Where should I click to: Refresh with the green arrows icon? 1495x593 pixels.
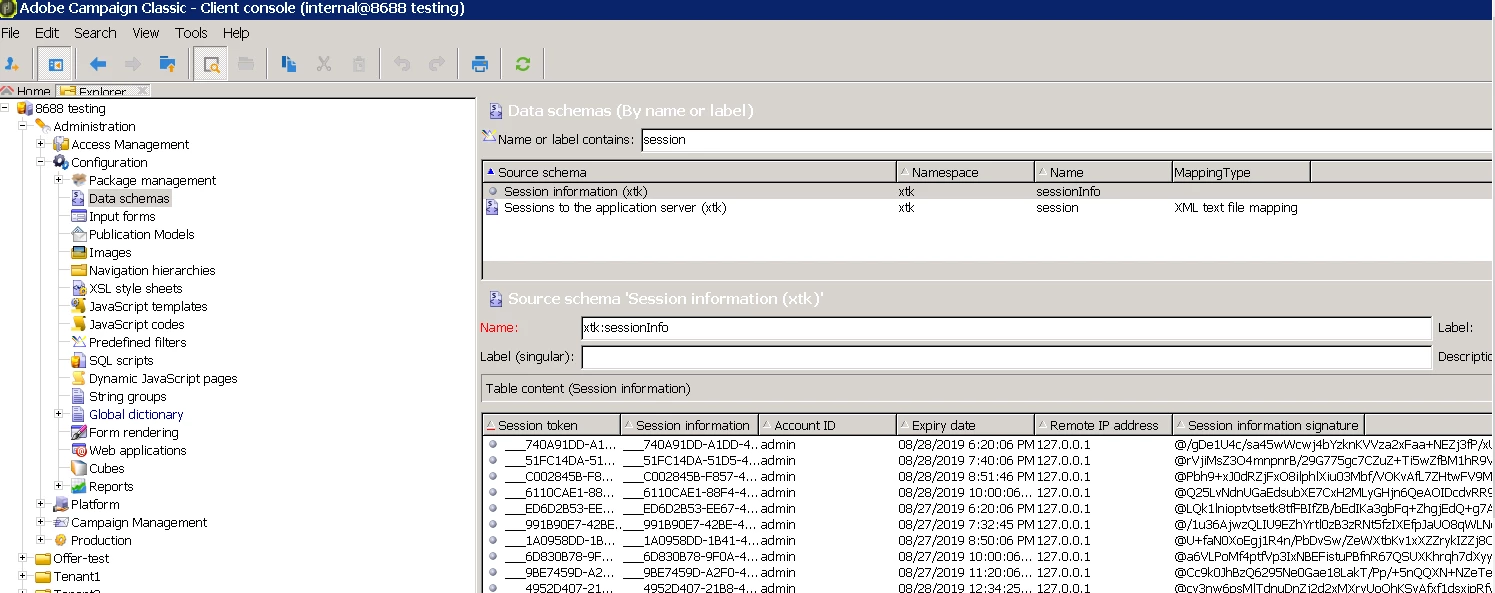(x=523, y=64)
